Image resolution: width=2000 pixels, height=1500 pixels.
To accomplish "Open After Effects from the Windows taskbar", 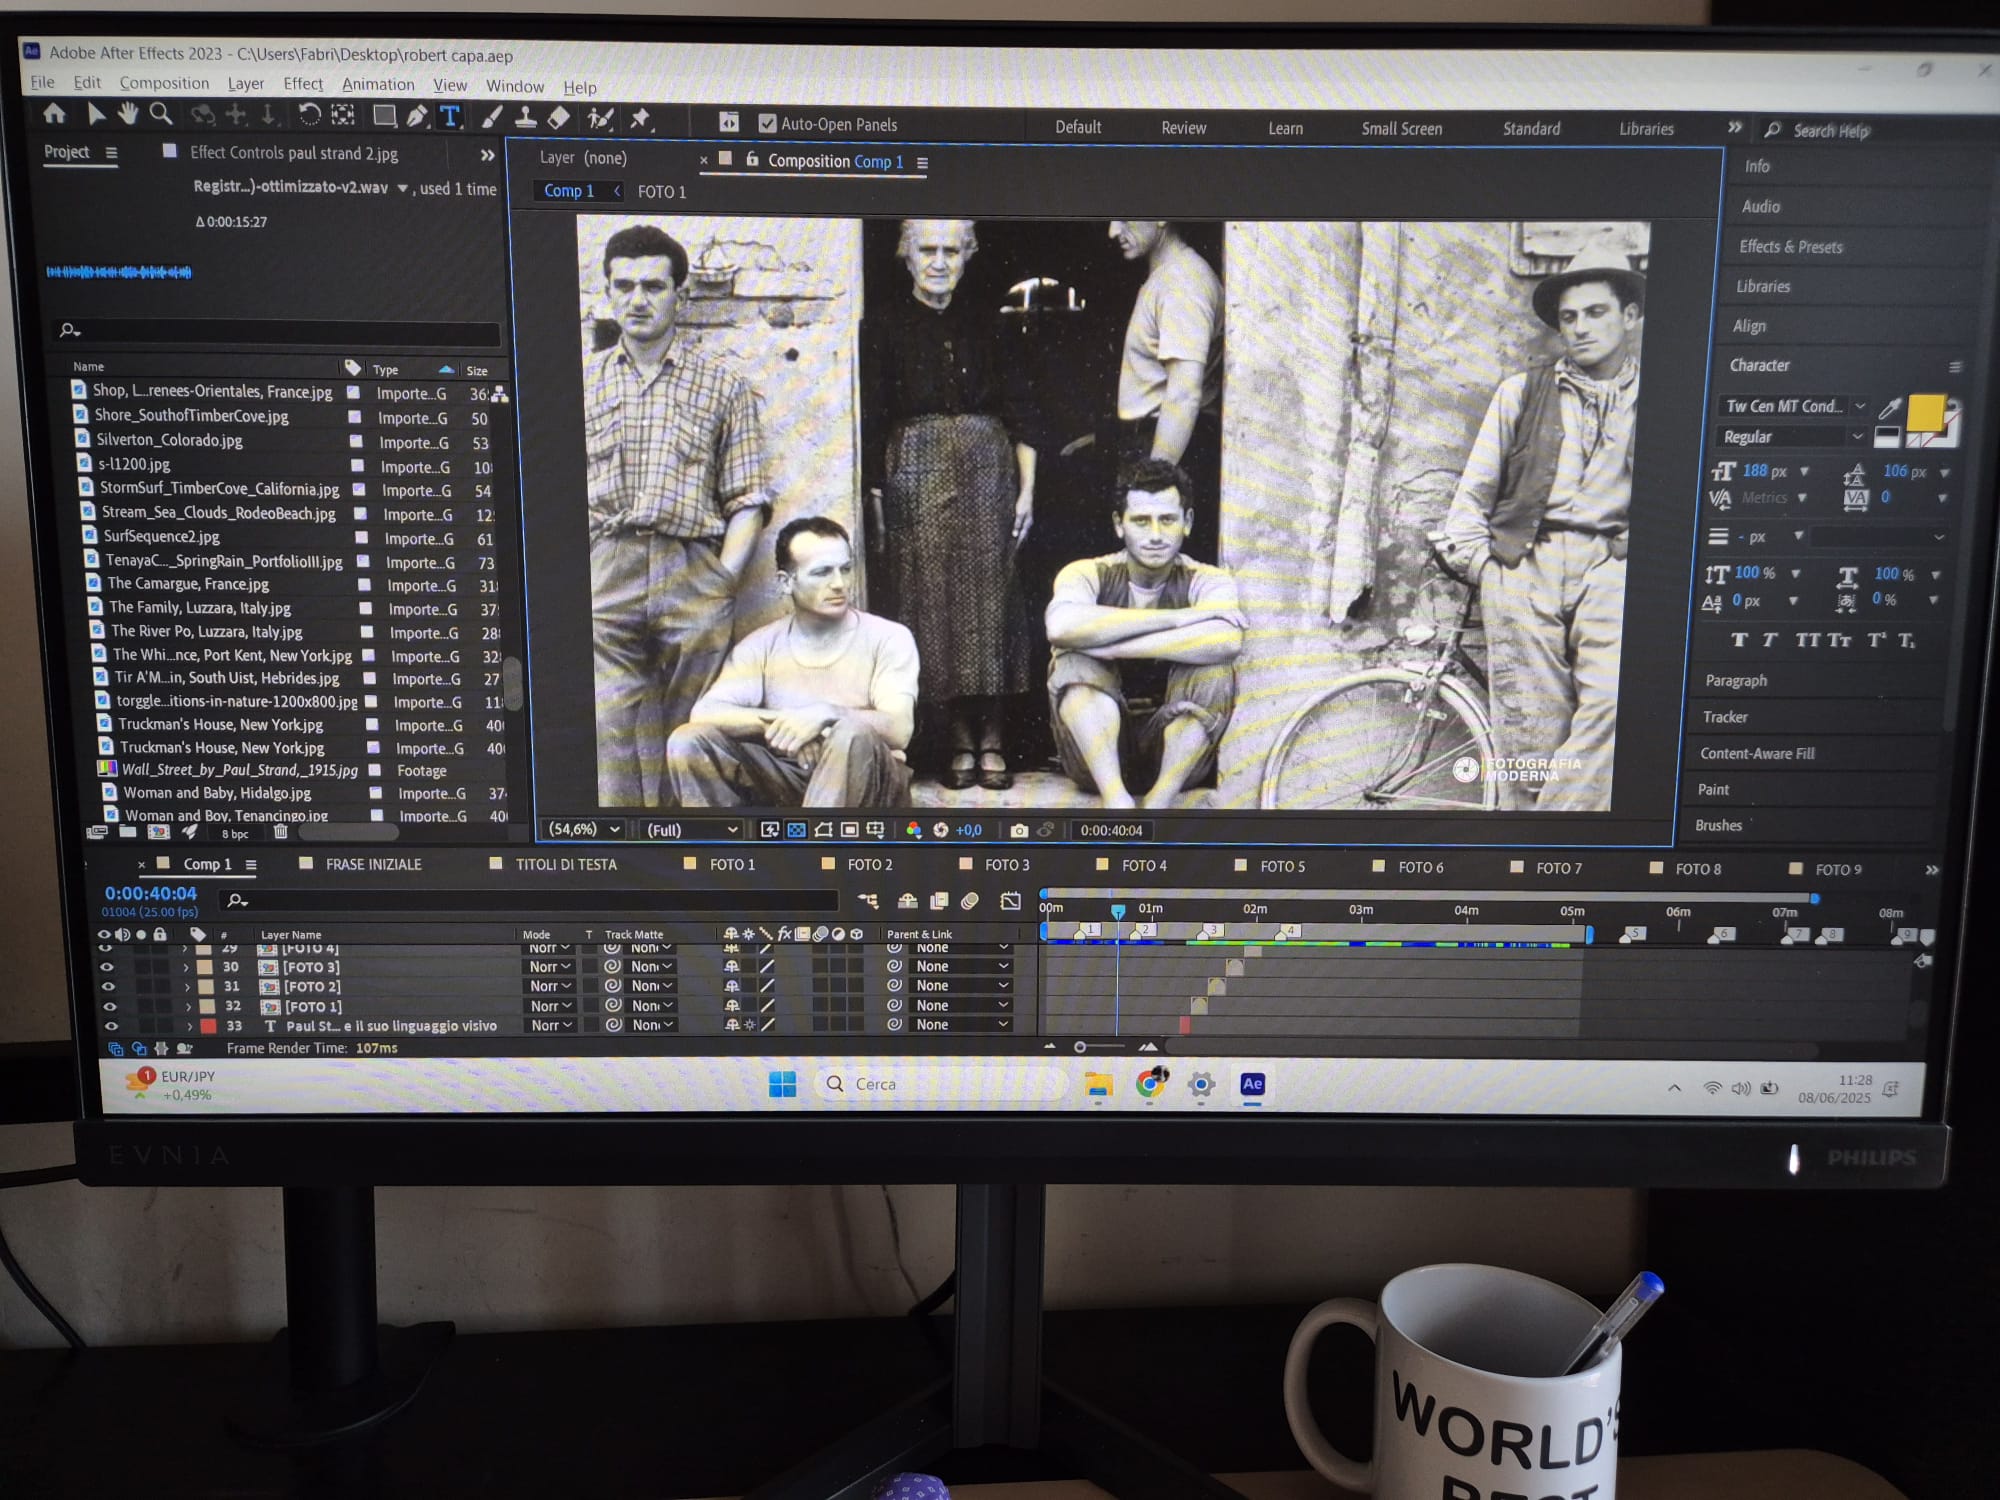I will (x=1252, y=1084).
